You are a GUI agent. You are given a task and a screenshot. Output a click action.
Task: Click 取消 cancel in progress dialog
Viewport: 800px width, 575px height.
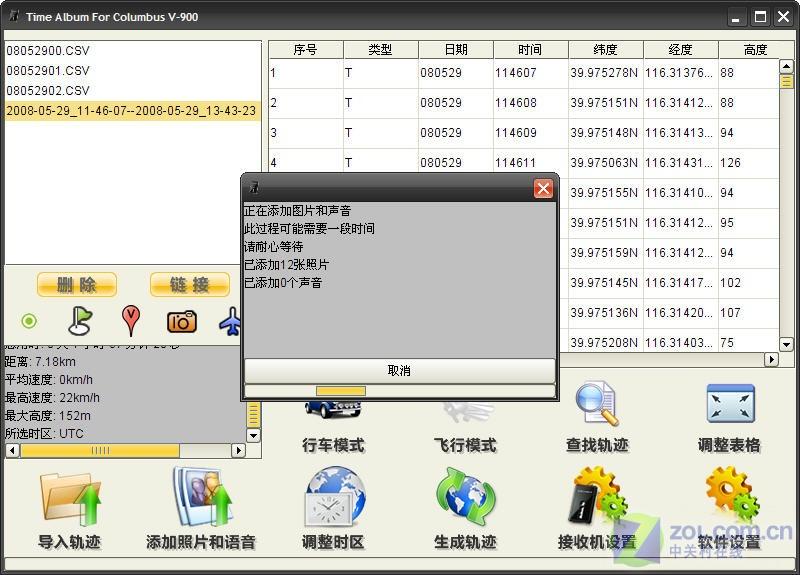399,370
